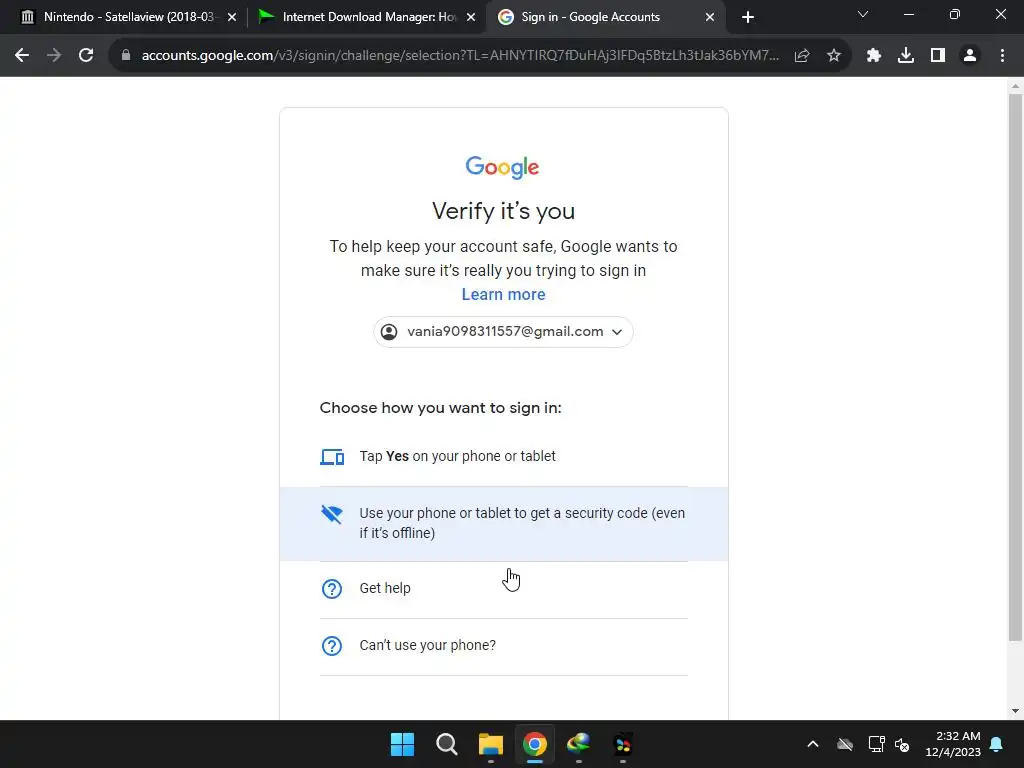The image size is (1024, 768).
Task: Open the Chrome profile avatar
Action: [970, 56]
